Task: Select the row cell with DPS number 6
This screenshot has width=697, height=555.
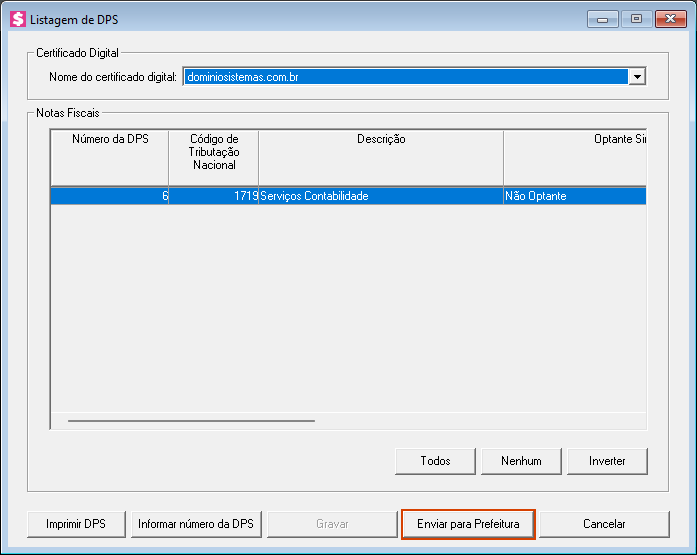Action: [110, 196]
